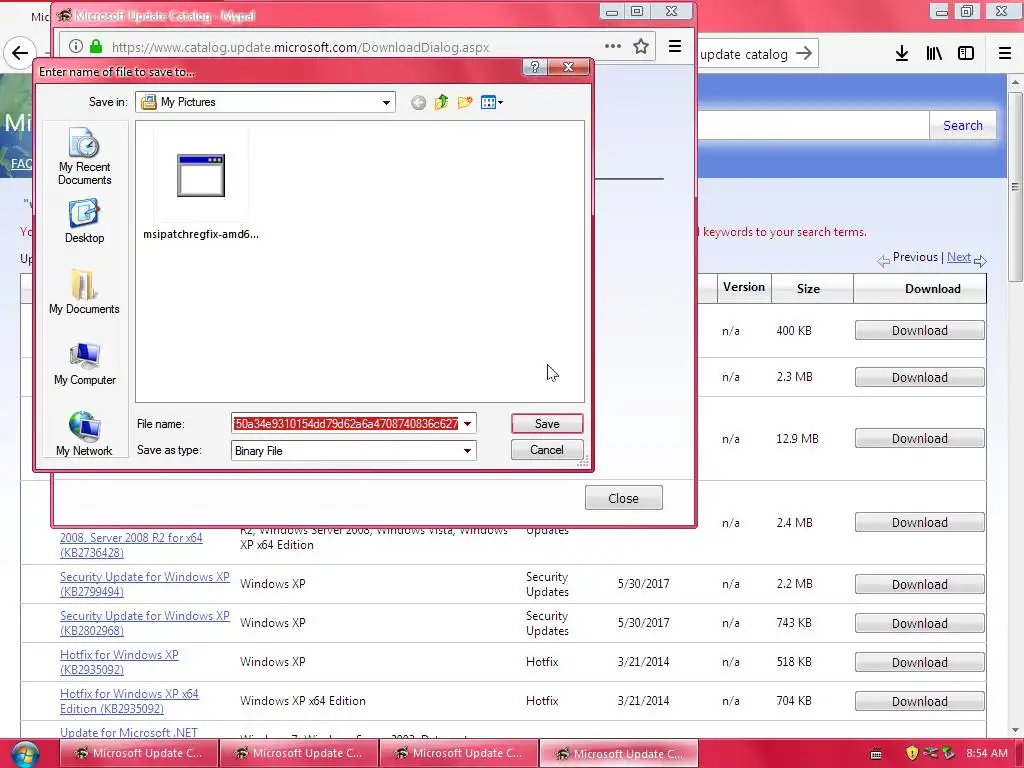Download the 2.2 MB KB2799494 update
Screen dimensions: 1024x768
click(920, 584)
